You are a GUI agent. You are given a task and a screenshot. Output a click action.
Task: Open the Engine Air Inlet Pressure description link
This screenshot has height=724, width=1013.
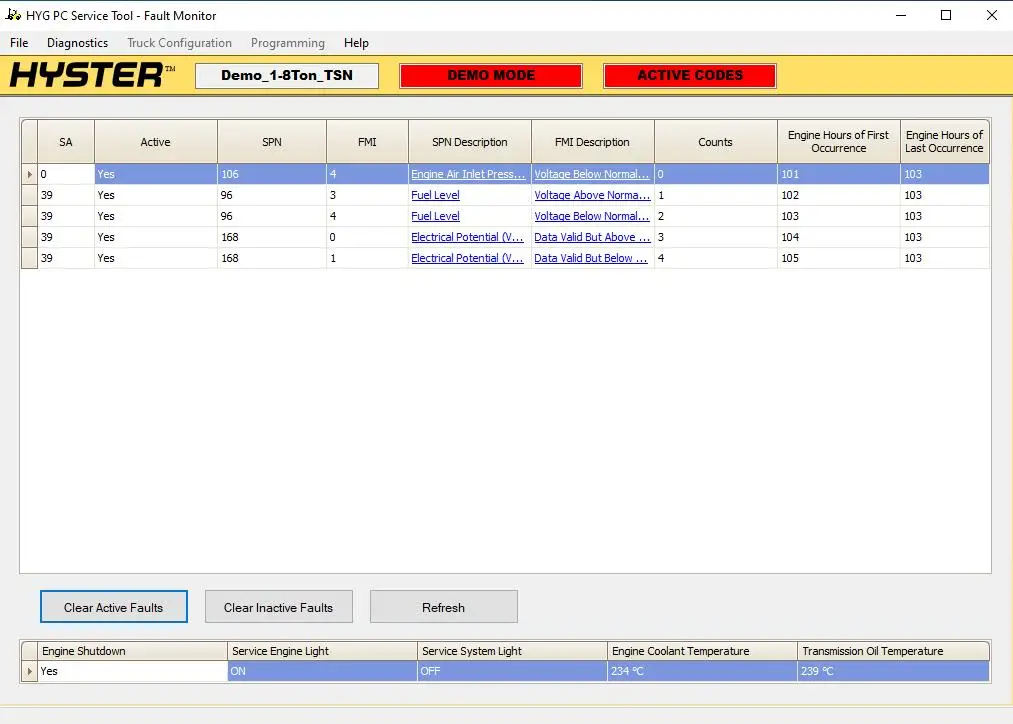pos(468,174)
